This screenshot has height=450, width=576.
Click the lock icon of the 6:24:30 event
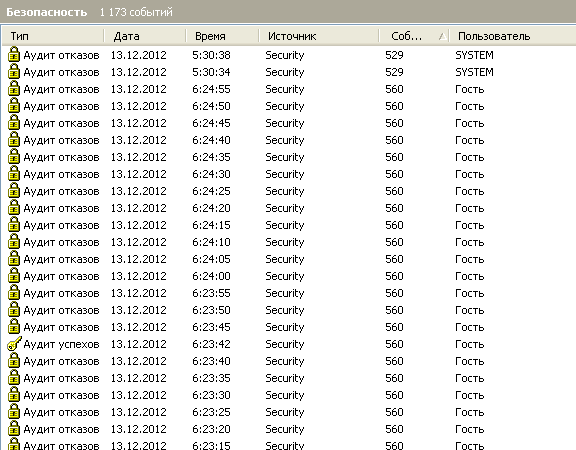tap(14, 173)
